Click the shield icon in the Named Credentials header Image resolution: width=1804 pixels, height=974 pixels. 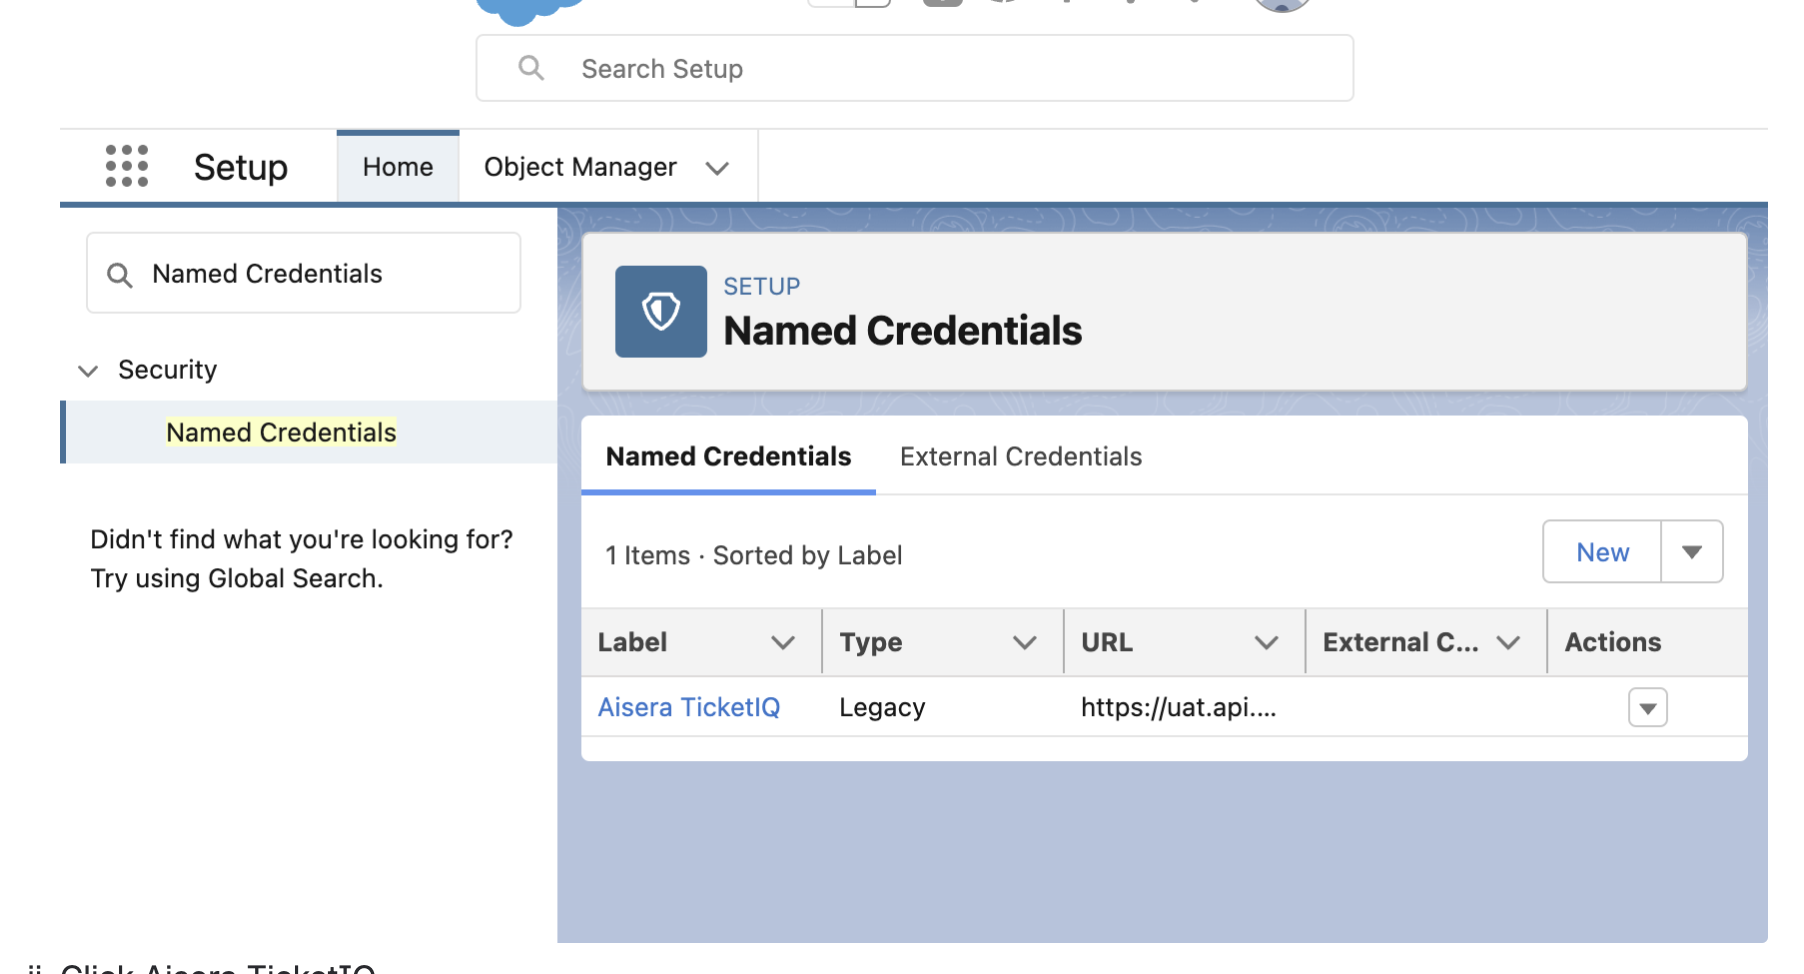point(660,311)
